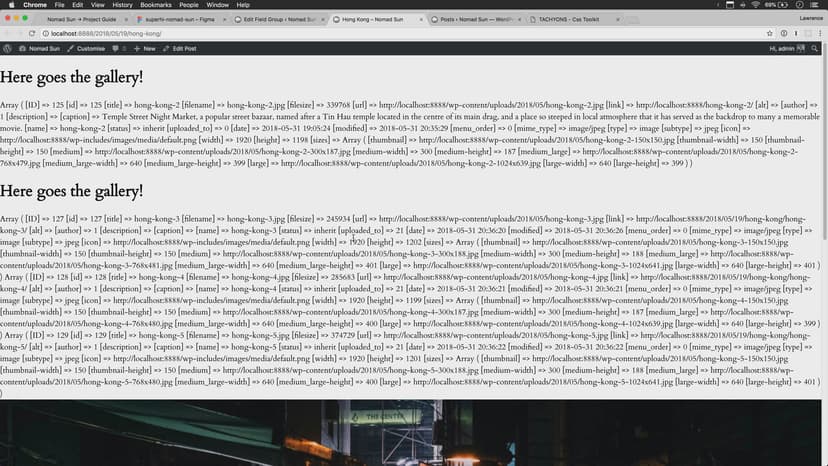The height and width of the screenshot is (466, 828).
Task: Click the Customise link in admin bar
Action: pyautogui.click(x=86, y=48)
